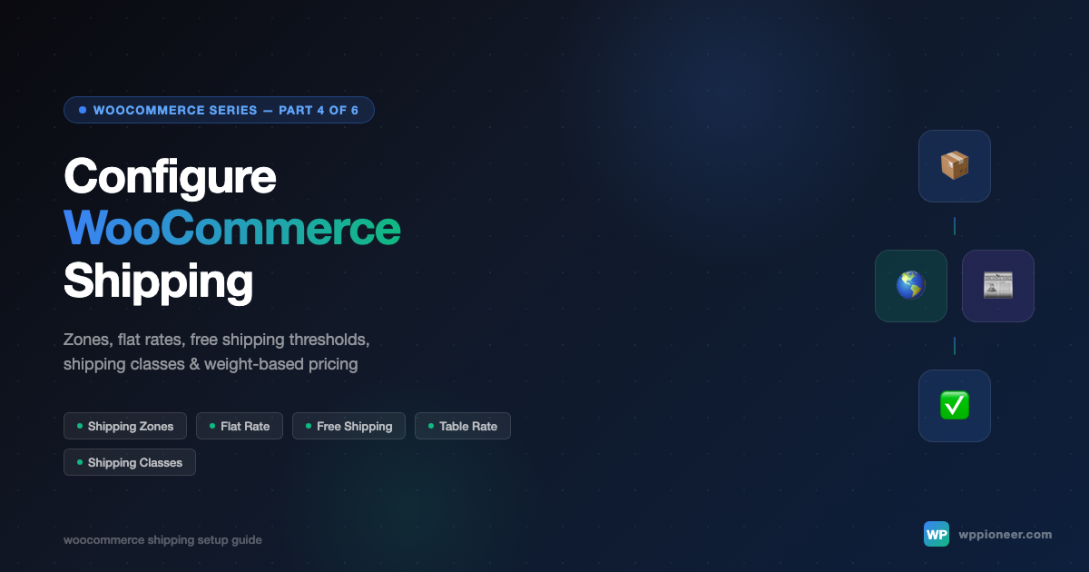Open the wppioneer.com link
The image size is (1089, 572).
pyautogui.click(x=1005, y=535)
